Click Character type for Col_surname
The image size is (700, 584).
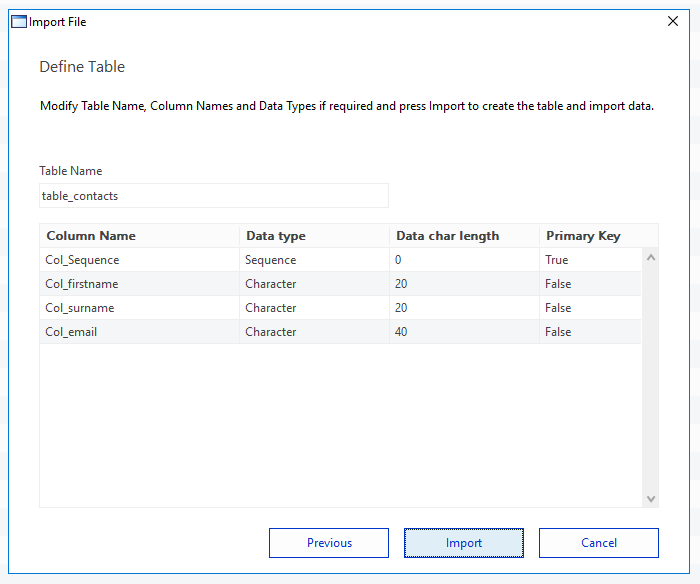pyautogui.click(x=314, y=308)
